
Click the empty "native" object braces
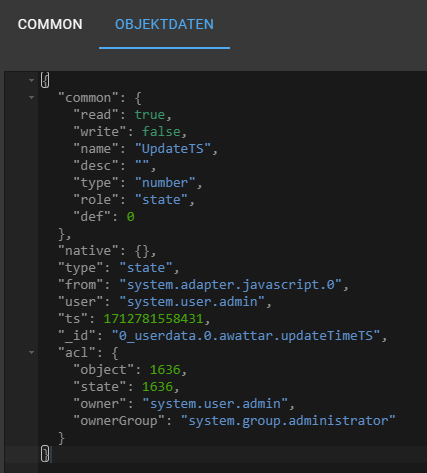tap(142, 251)
